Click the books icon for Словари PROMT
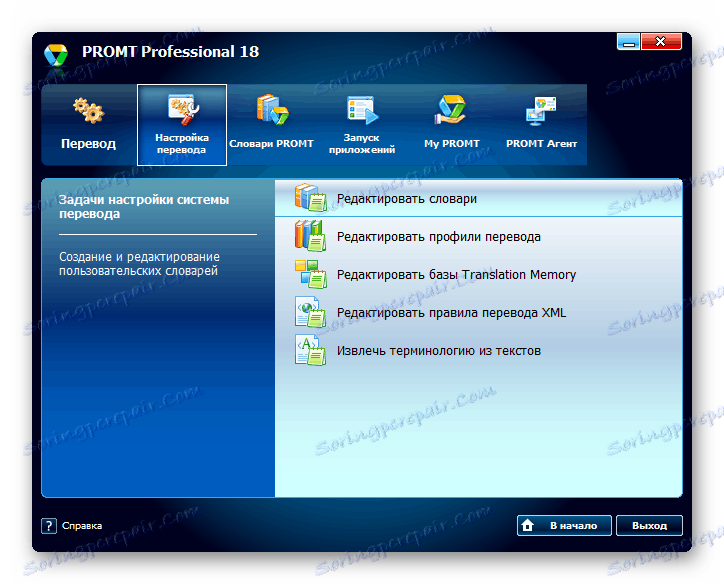This screenshot has height=584, width=724. coord(272,110)
